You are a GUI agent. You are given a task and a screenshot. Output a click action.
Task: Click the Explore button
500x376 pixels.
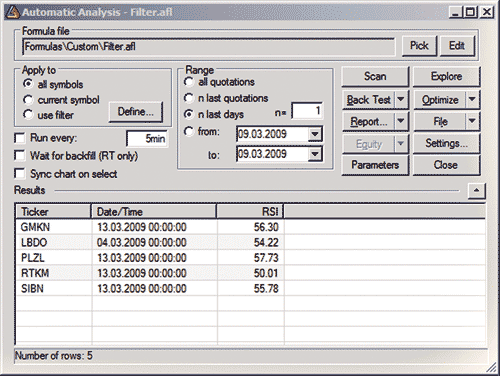[x=446, y=76]
